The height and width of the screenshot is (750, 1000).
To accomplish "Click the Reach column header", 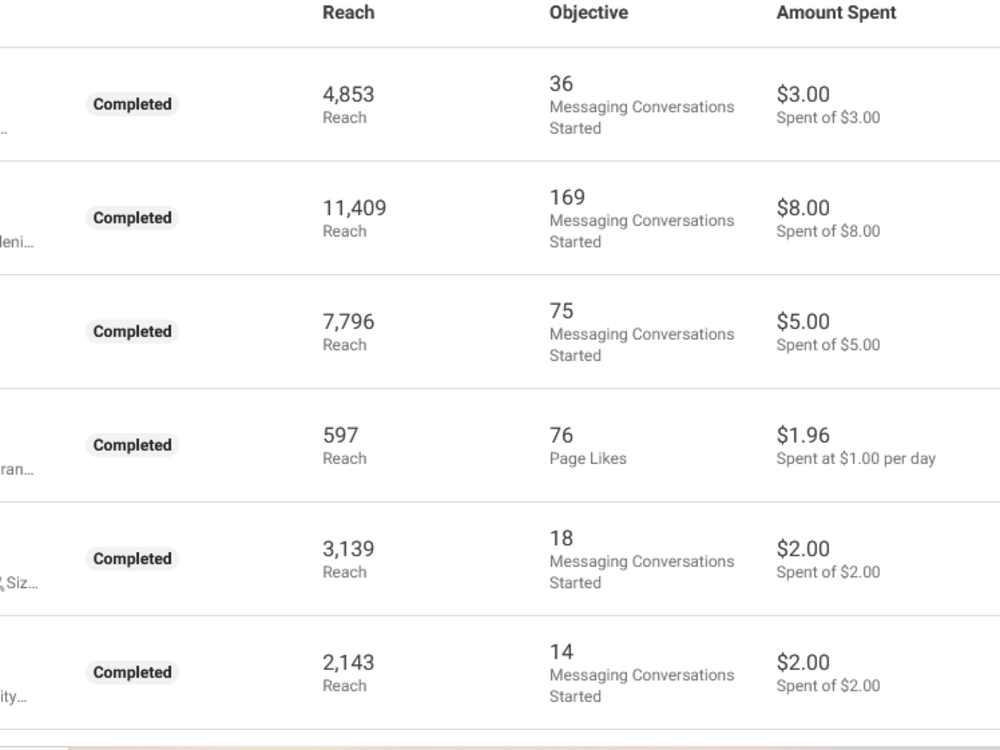I will pyautogui.click(x=348, y=13).
